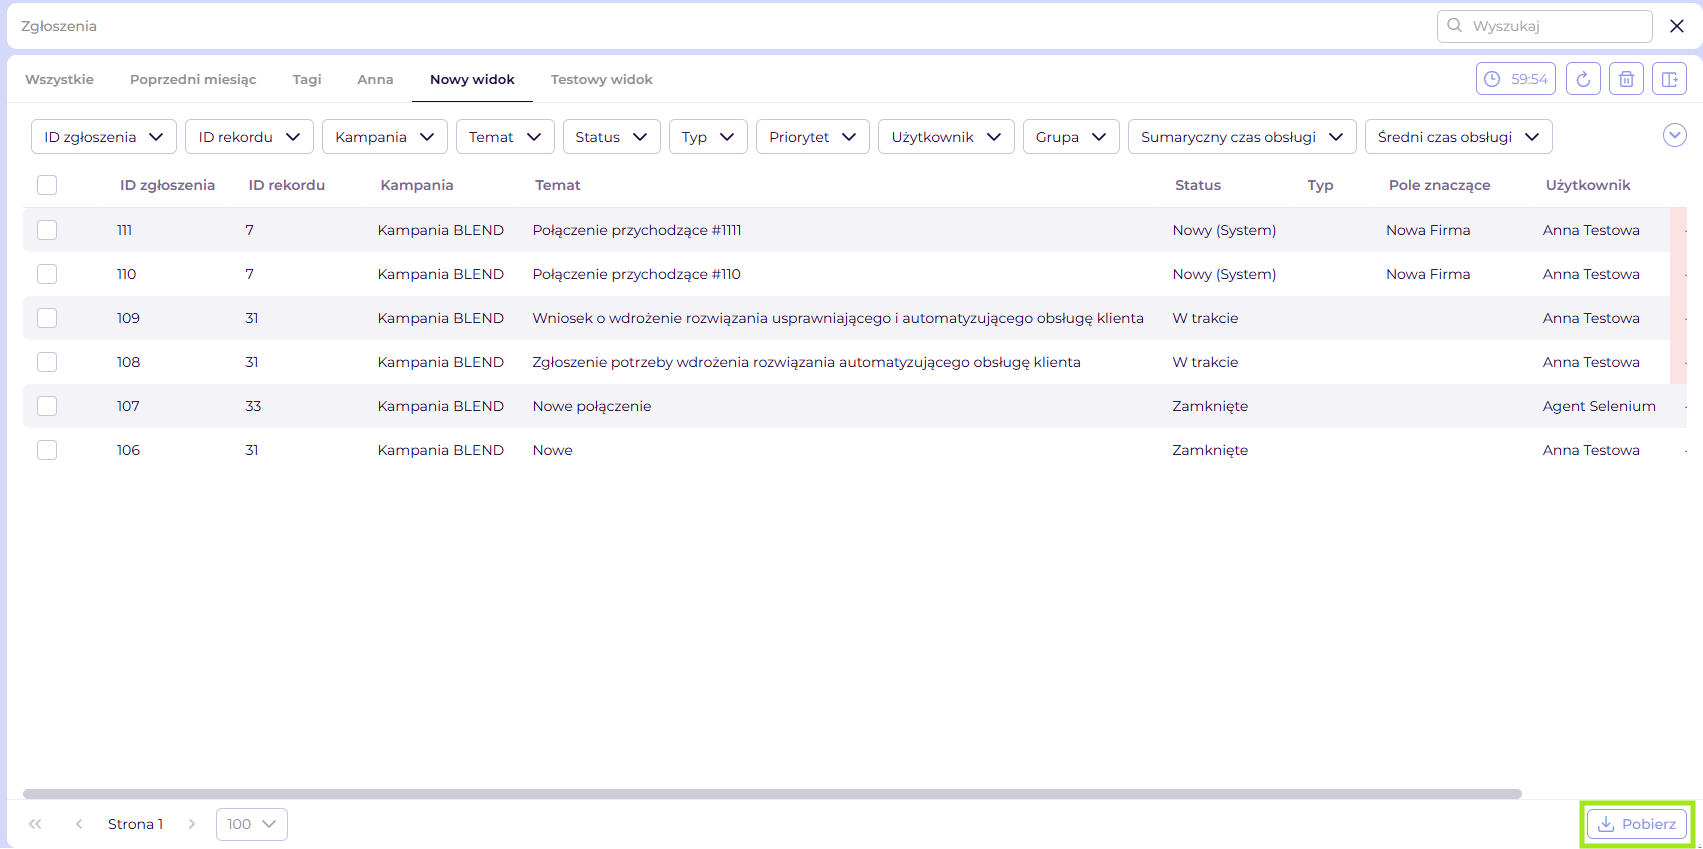Viewport: 1703px width, 849px height.
Task: Check the box for ticket 111
Action: click(47, 230)
